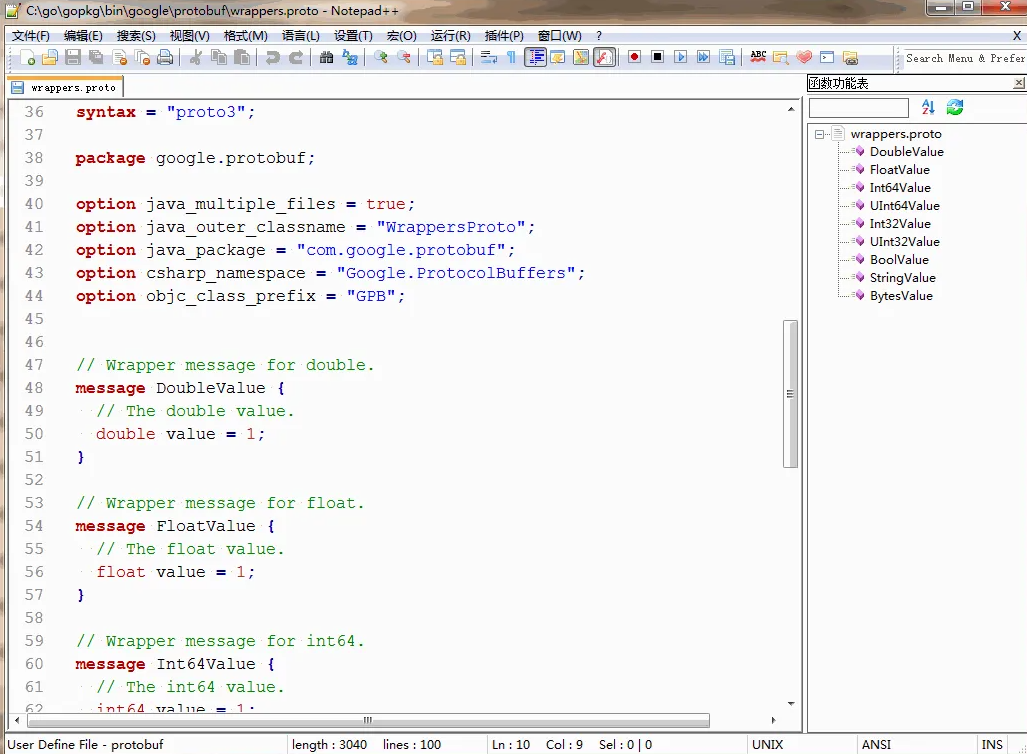Viewport: 1027px width, 754px height.
Task: Select BytesValue in the function list
Action: tap(901, 296)
